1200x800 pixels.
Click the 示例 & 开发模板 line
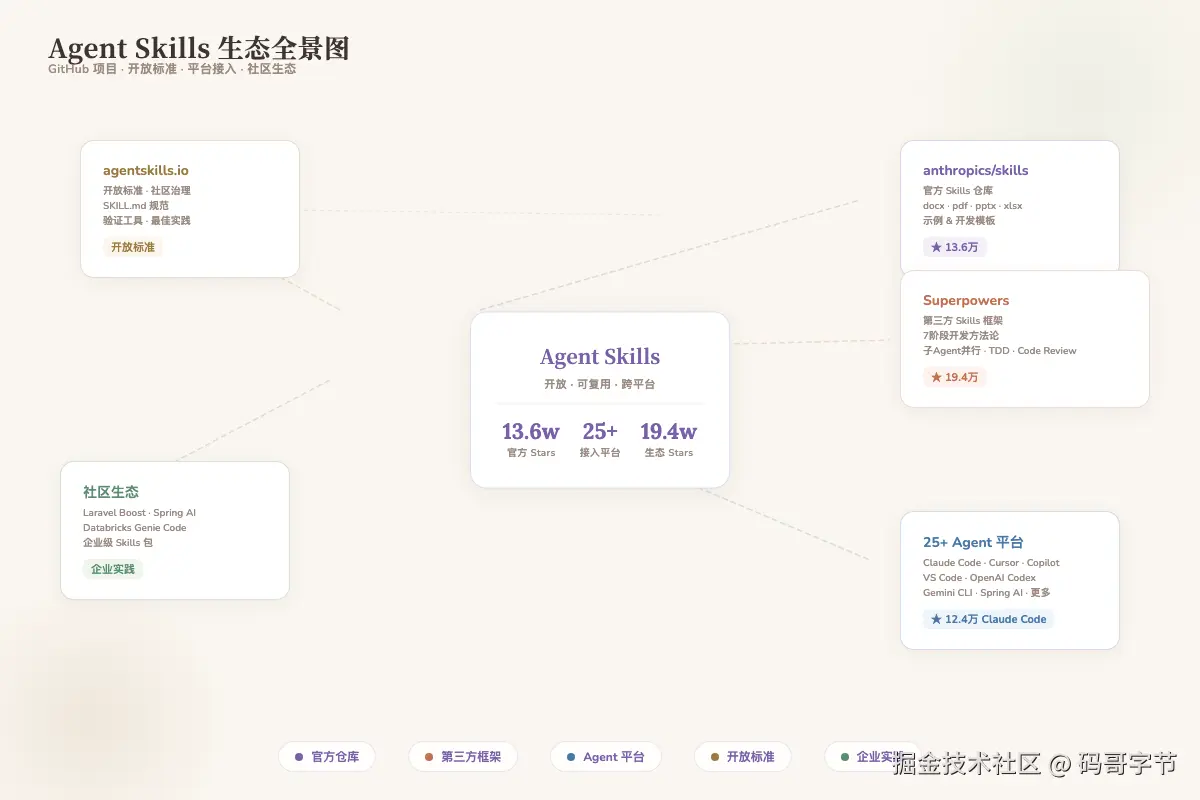point(959,221)
